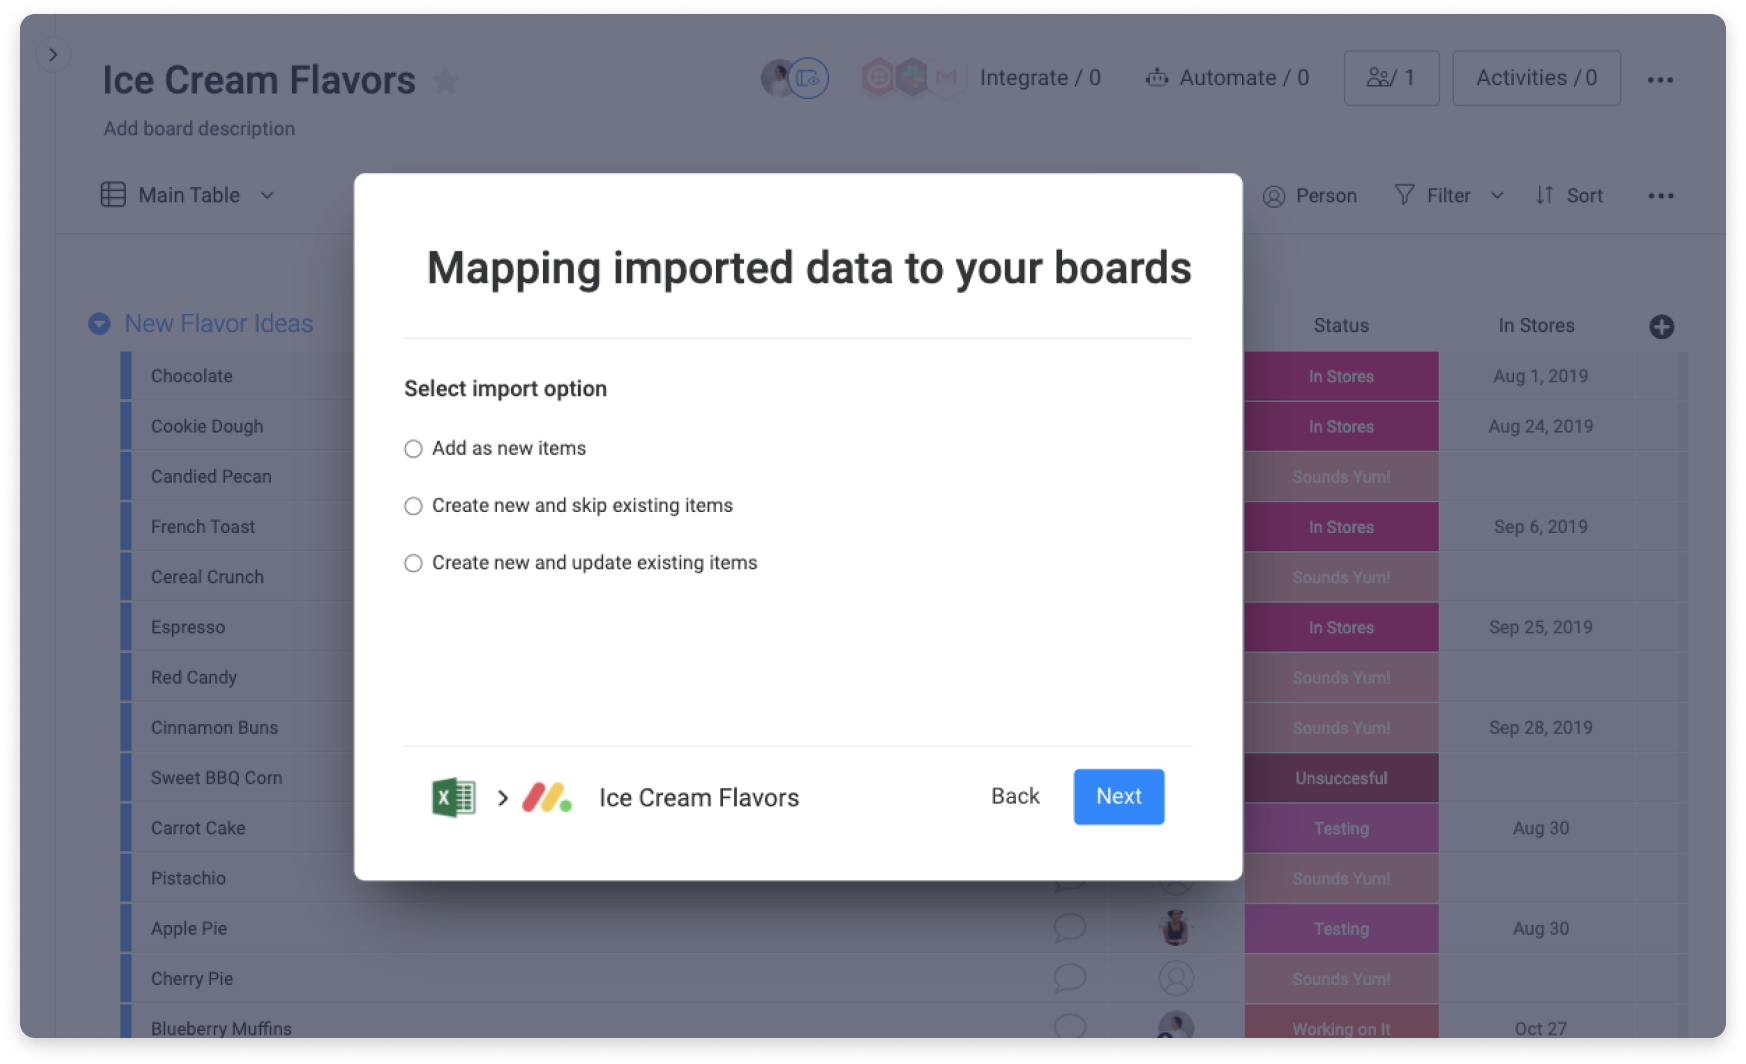This screenshot has width=1746, height=1064.
Task: Click the Automate robot icon
Action: tap(1157, 77)
